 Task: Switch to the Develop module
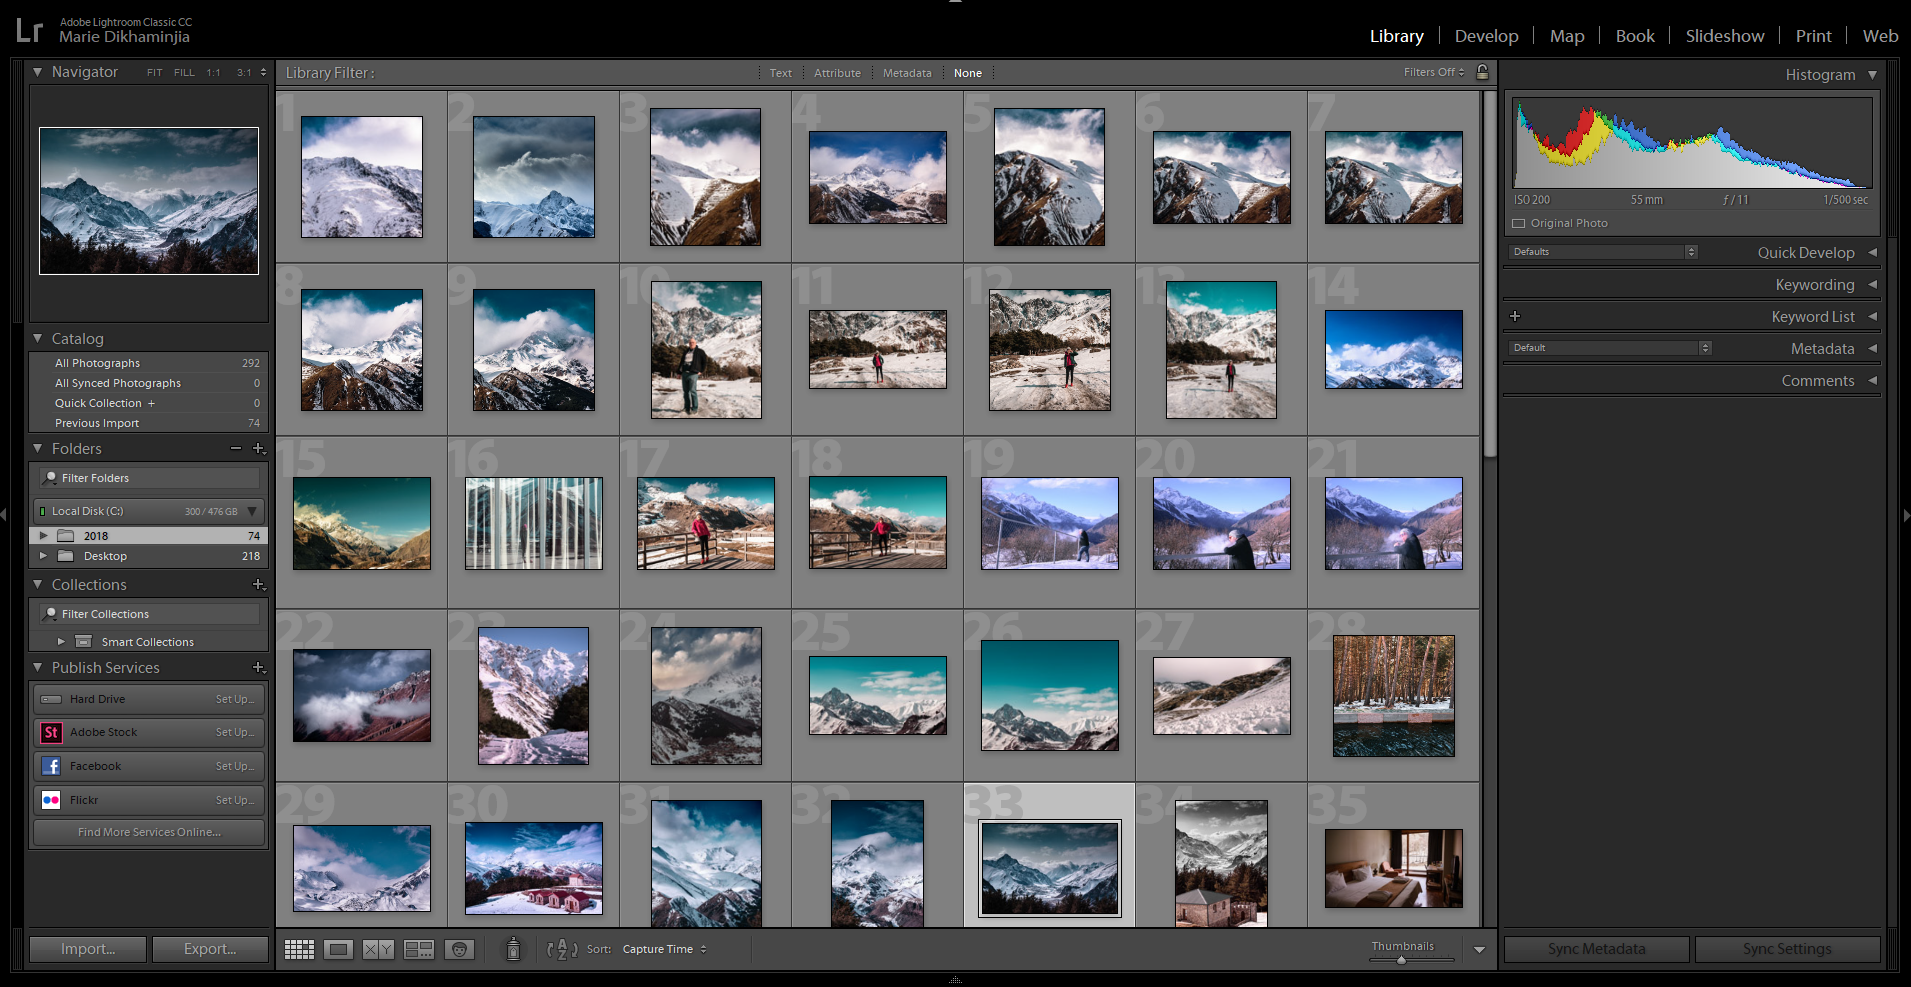pyautogui.click(x=1485, y=36)
